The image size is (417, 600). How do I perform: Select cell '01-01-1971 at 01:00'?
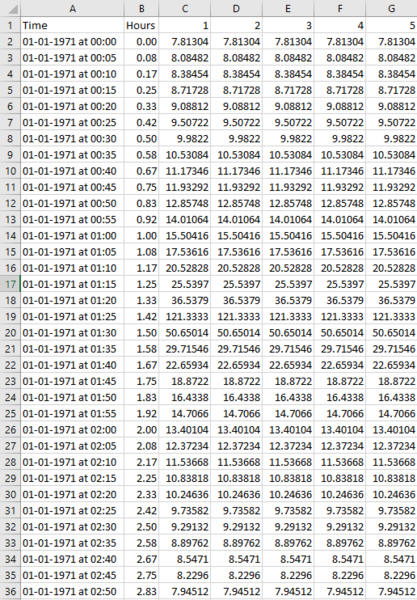(72, 236)
